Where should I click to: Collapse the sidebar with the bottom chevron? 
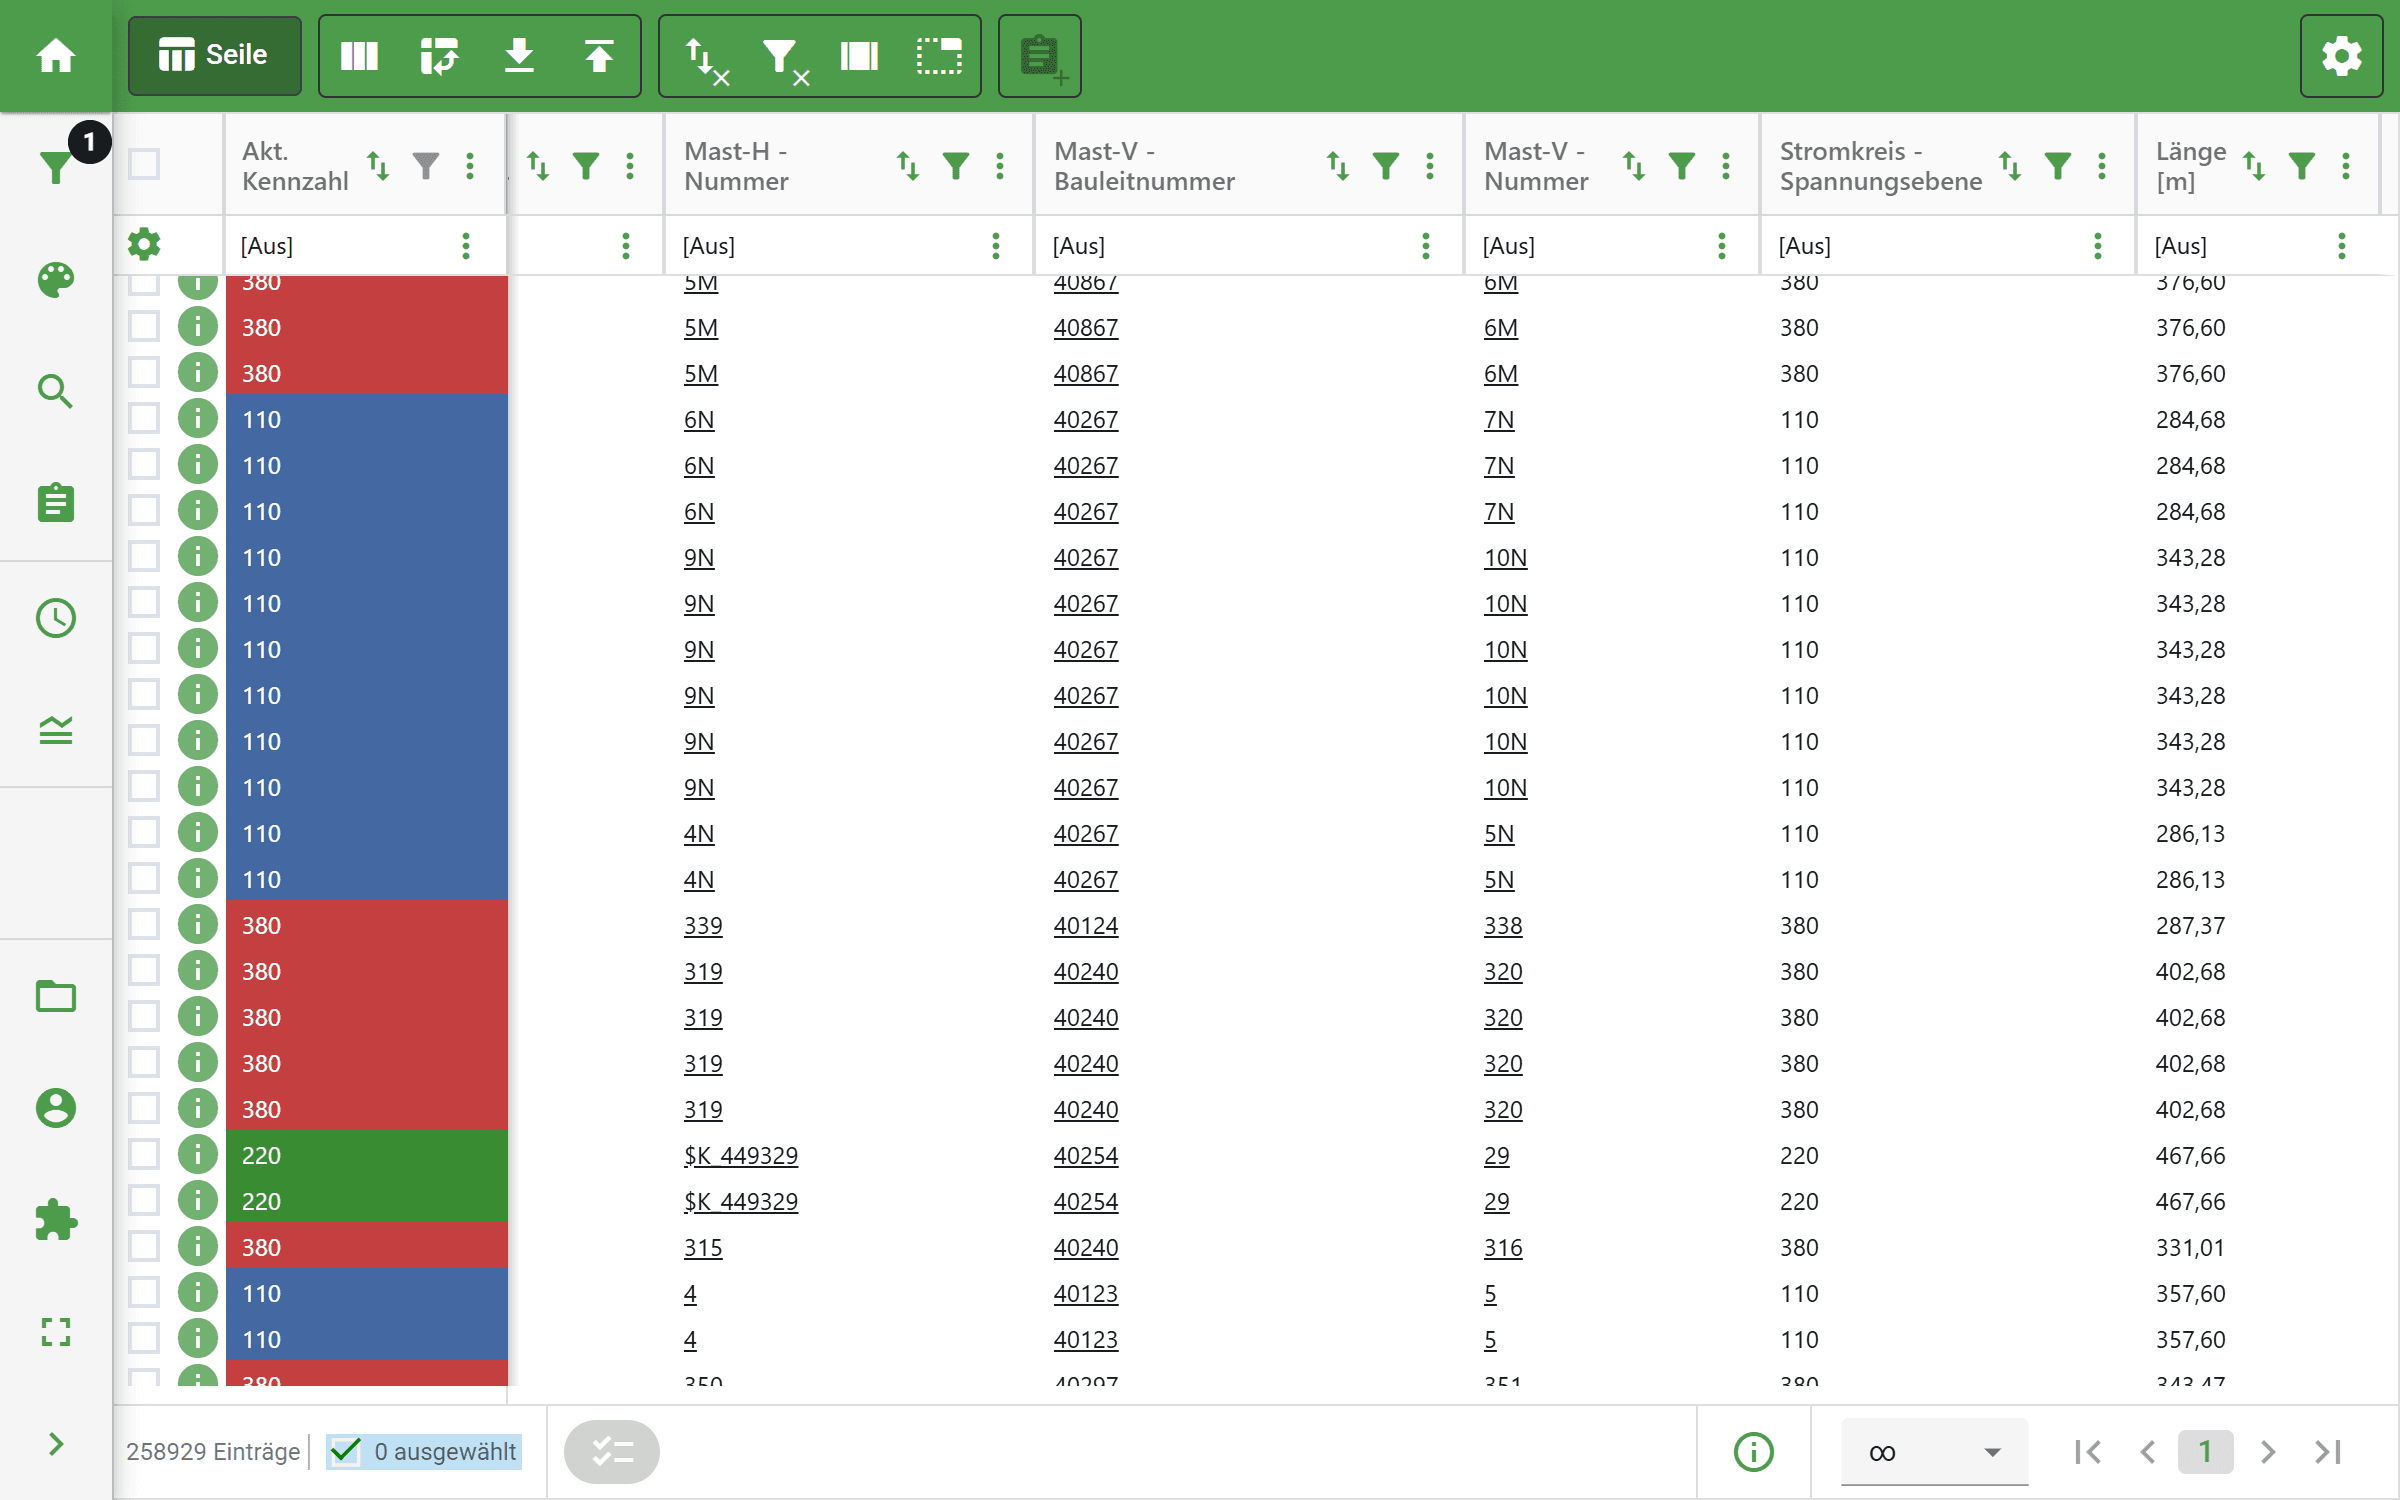pyautogui.click(x=56, y=1444)
